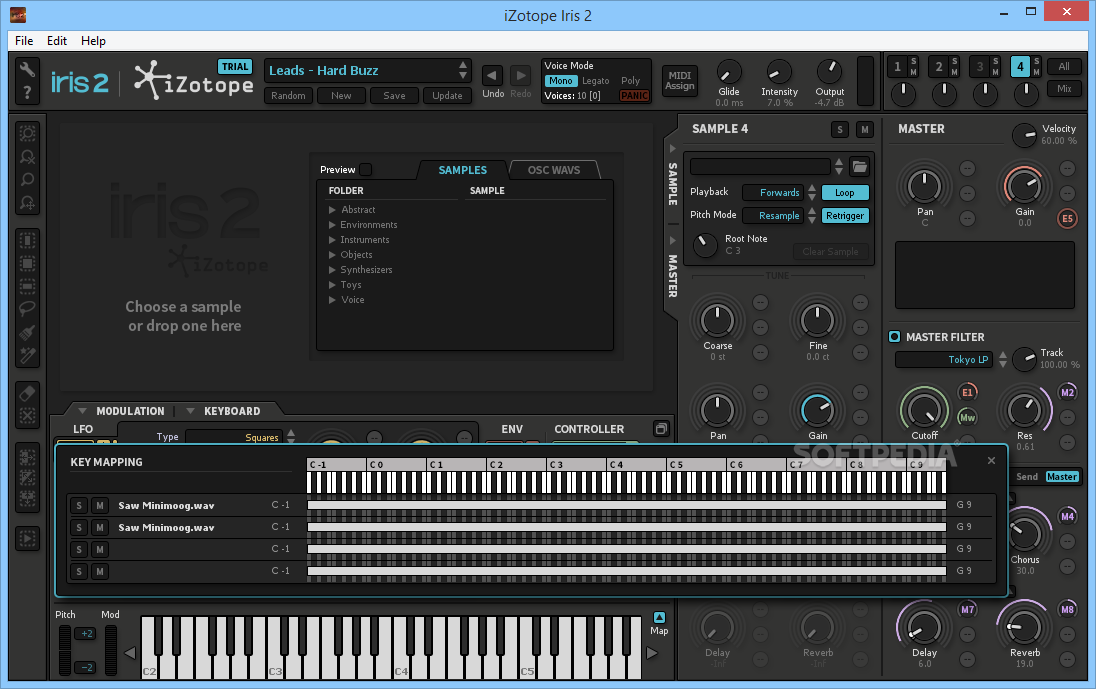Switch to the SAMPLES tab
1096x689 pixels.
click(x=462, y=170)
